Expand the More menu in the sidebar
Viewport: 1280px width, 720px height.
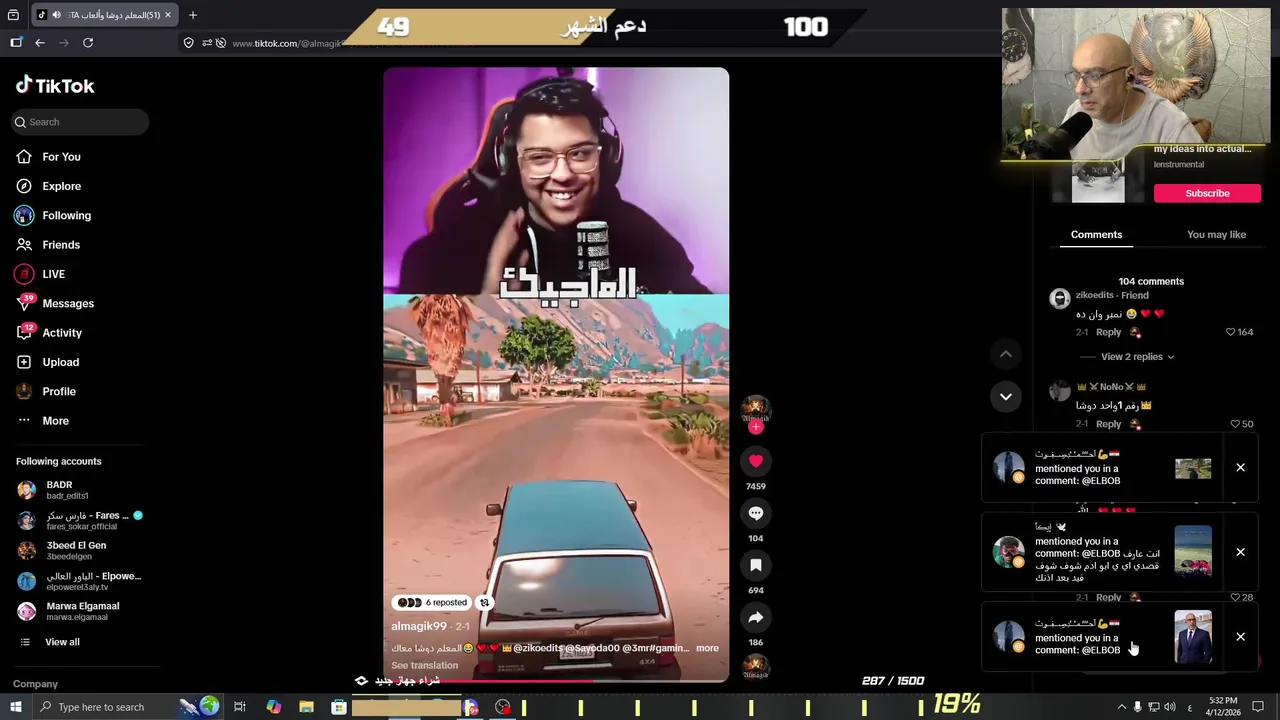55,421
